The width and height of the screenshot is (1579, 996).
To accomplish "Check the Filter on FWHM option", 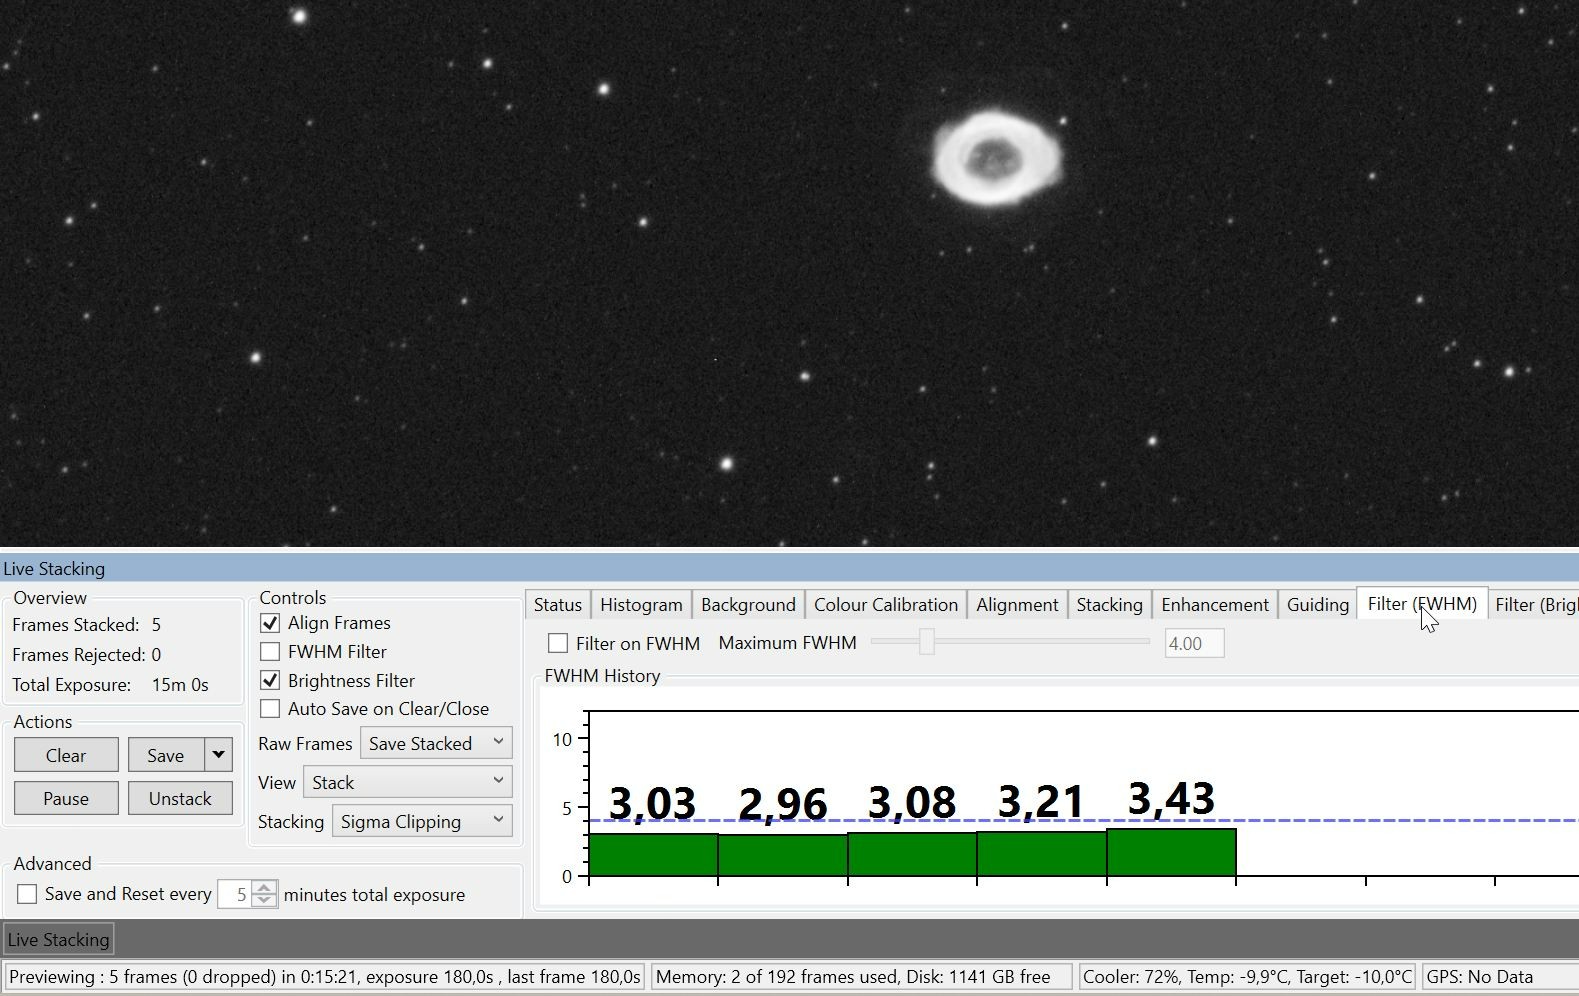I will (558, 643).
